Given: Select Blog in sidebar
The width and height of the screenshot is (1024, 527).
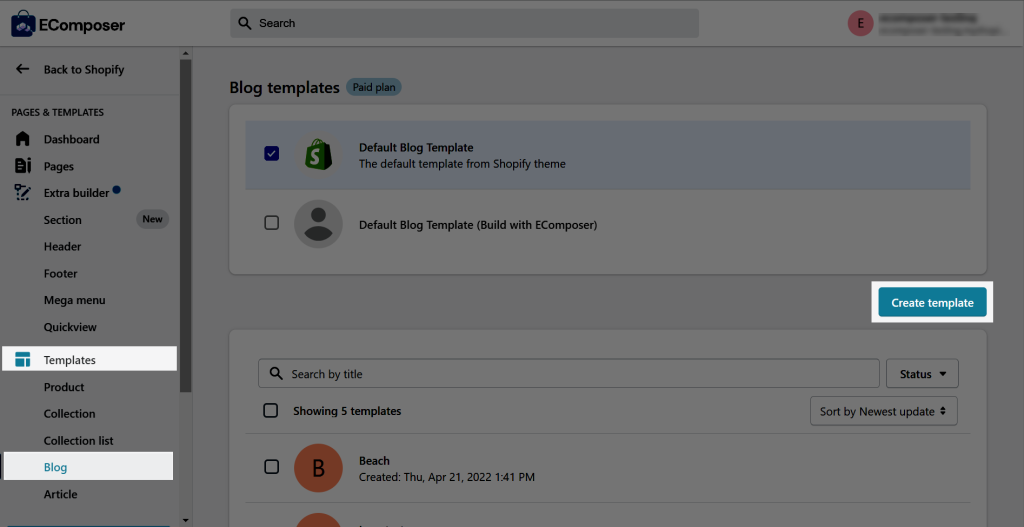Looking at the screenshot, I should coord(88,468).
